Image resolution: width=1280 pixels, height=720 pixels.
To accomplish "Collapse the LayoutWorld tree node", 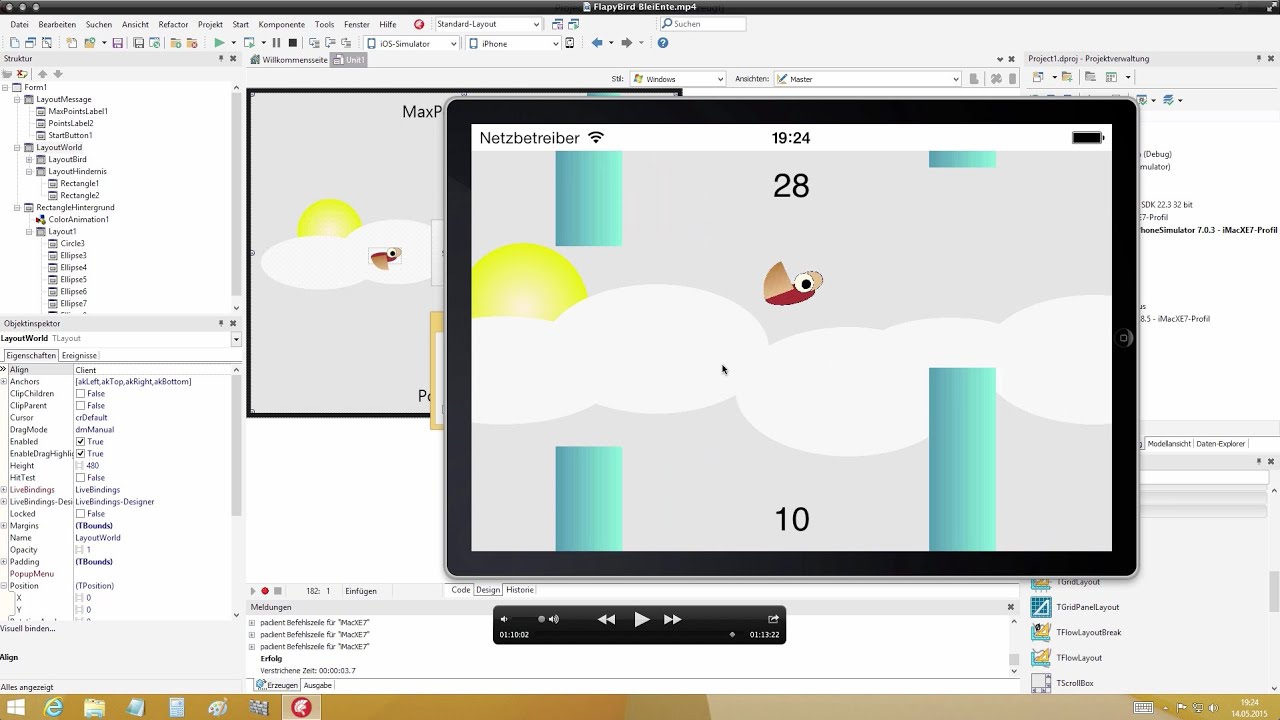I will (x=17, y=147).
